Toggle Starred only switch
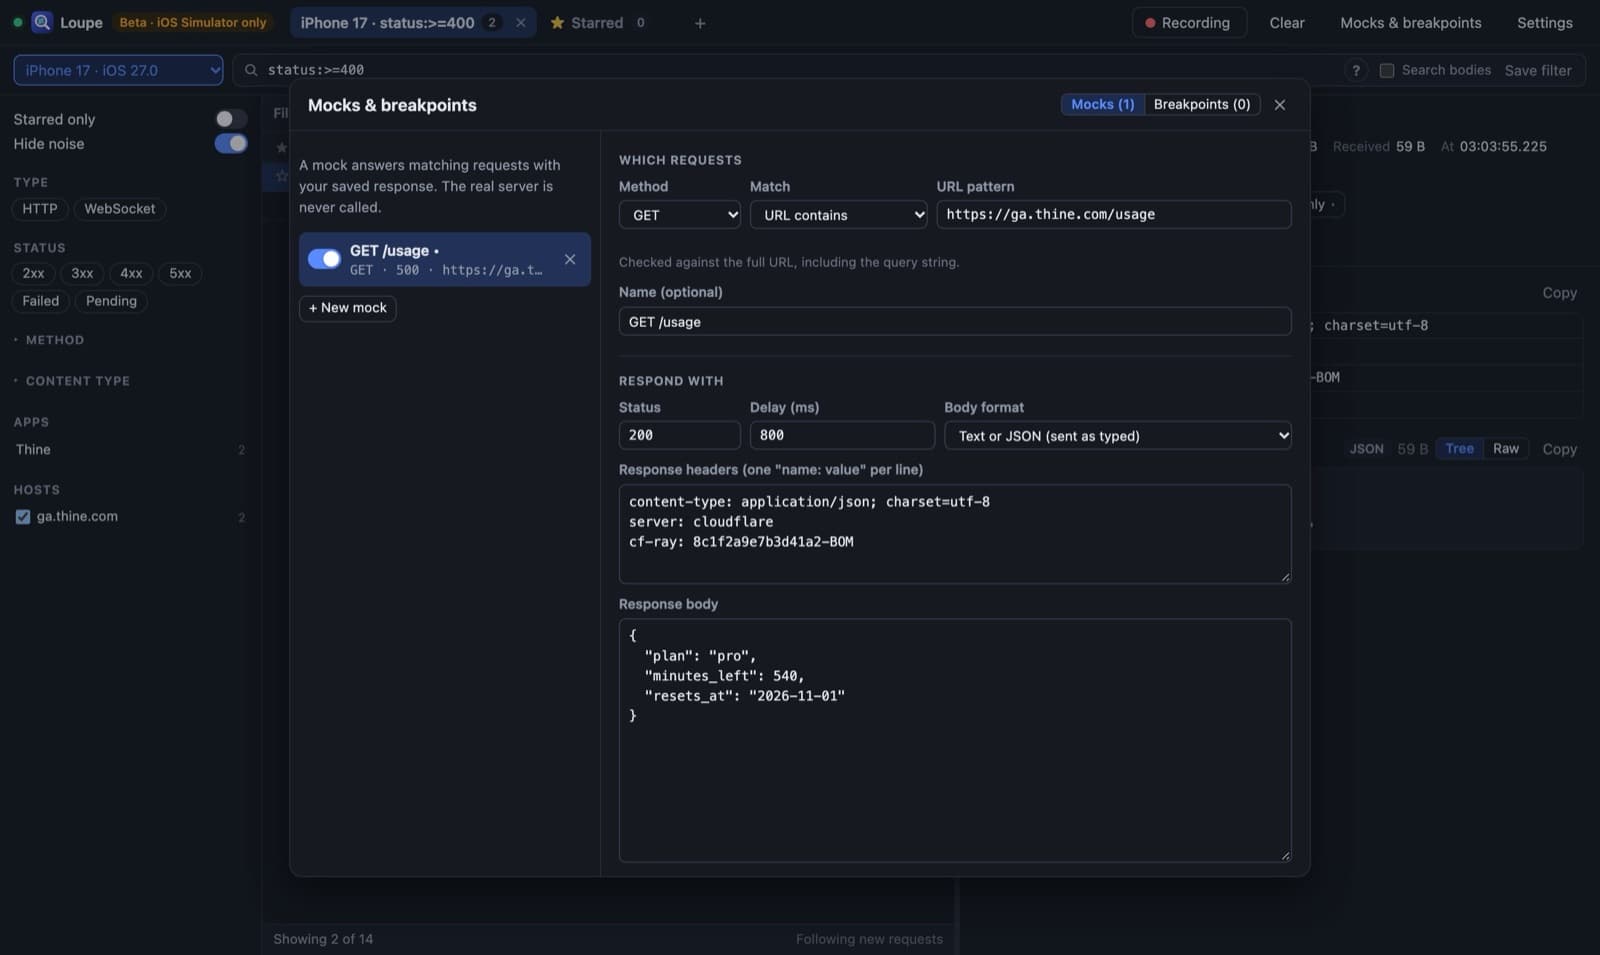Viewport: 1600px width, 955px height. 231,119
